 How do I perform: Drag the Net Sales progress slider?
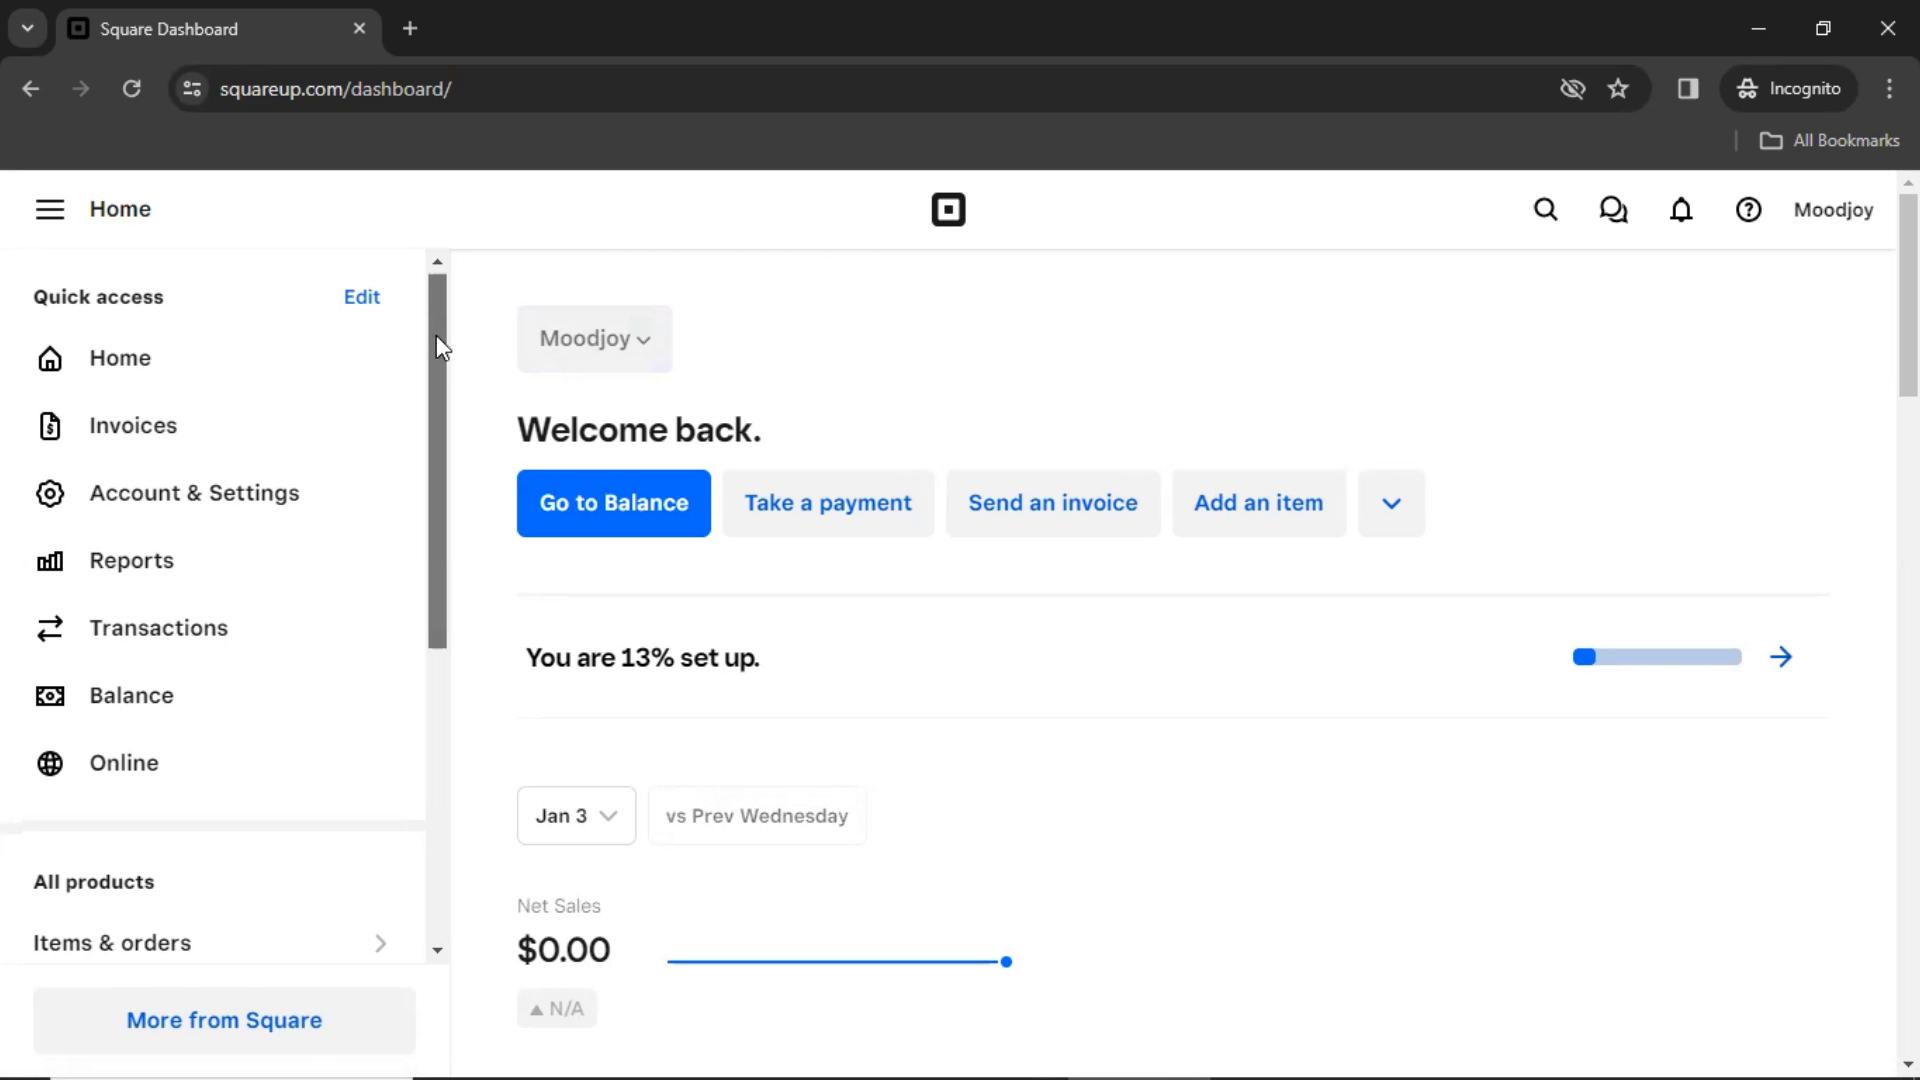point(1006,960)
